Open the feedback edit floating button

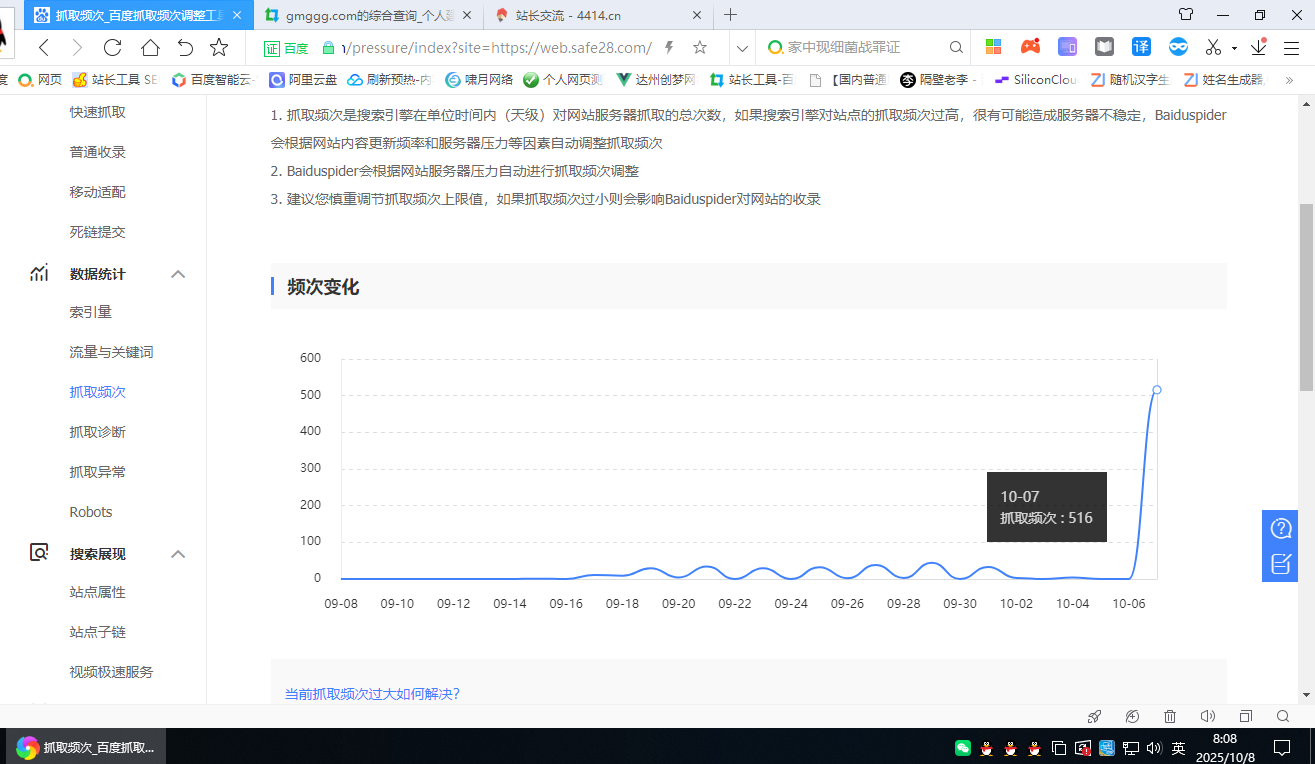1280,564
